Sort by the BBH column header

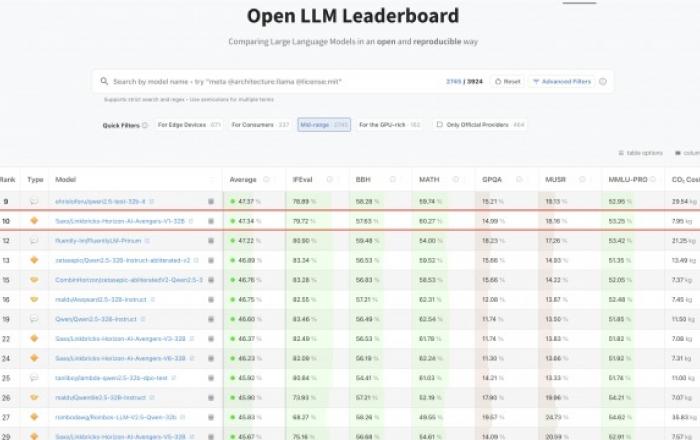pos(363,179)
